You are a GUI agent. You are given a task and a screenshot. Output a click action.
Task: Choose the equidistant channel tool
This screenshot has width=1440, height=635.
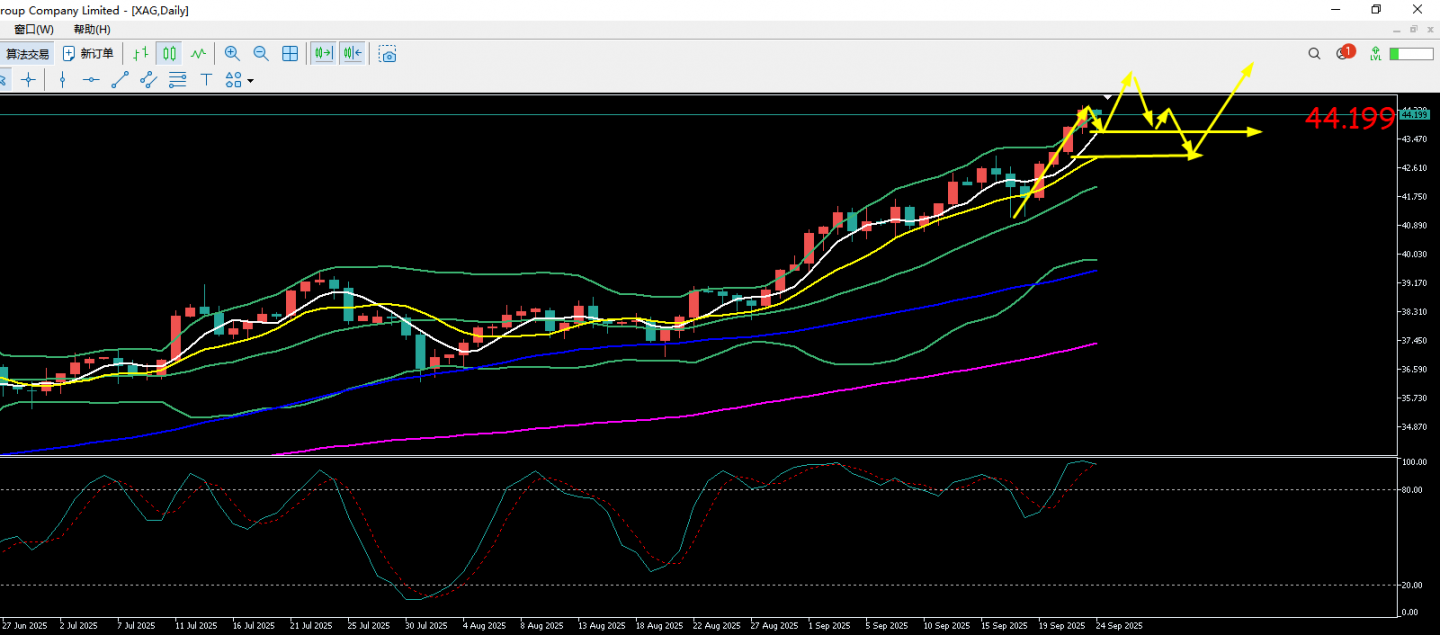[148, 80]
